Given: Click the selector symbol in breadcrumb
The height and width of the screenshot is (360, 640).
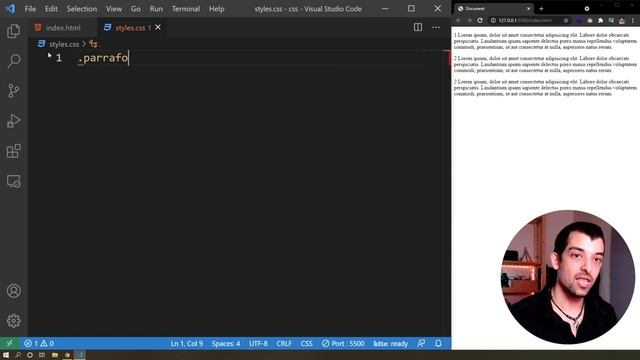Looking at the screenshot, I should tap(94, 44).
